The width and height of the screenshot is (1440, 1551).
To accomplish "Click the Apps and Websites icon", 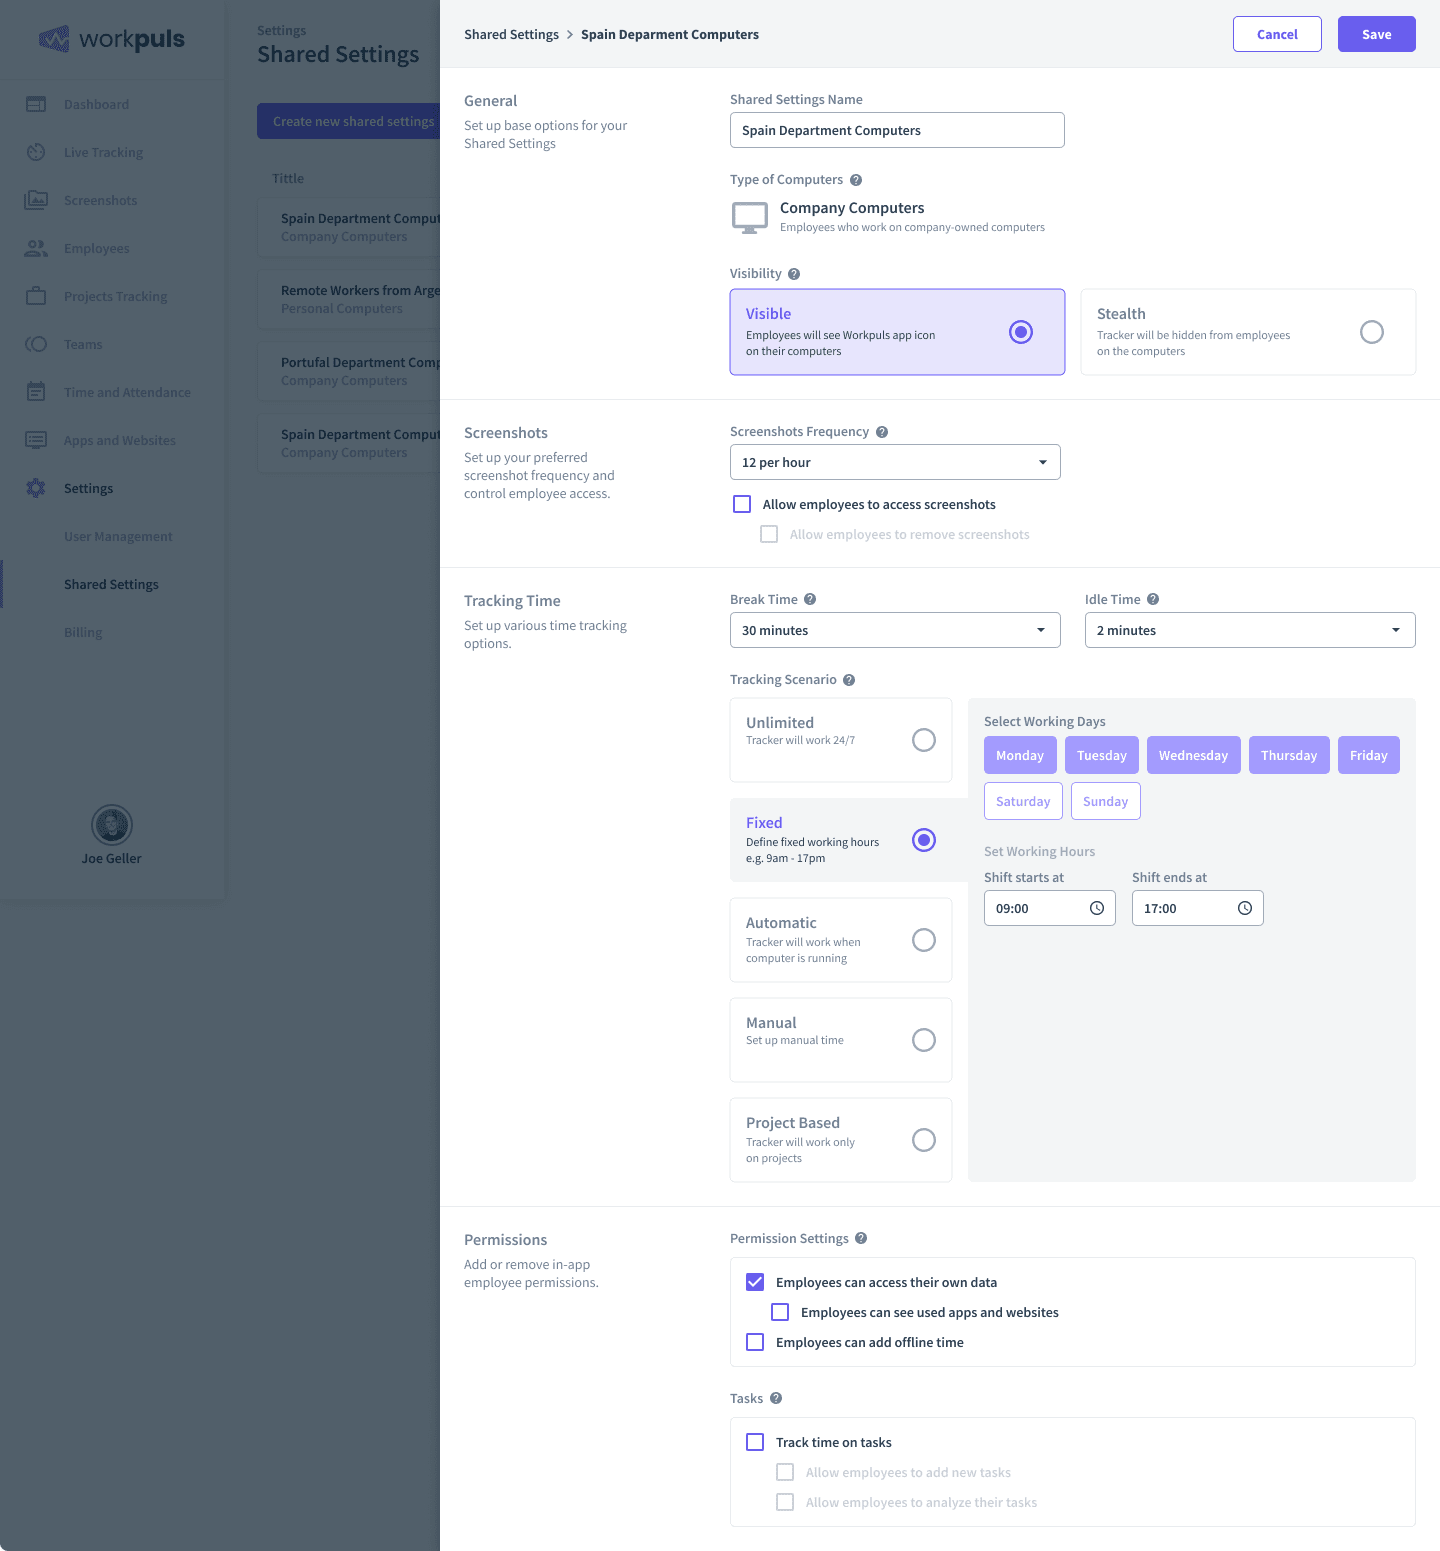I will coord(36,440).
